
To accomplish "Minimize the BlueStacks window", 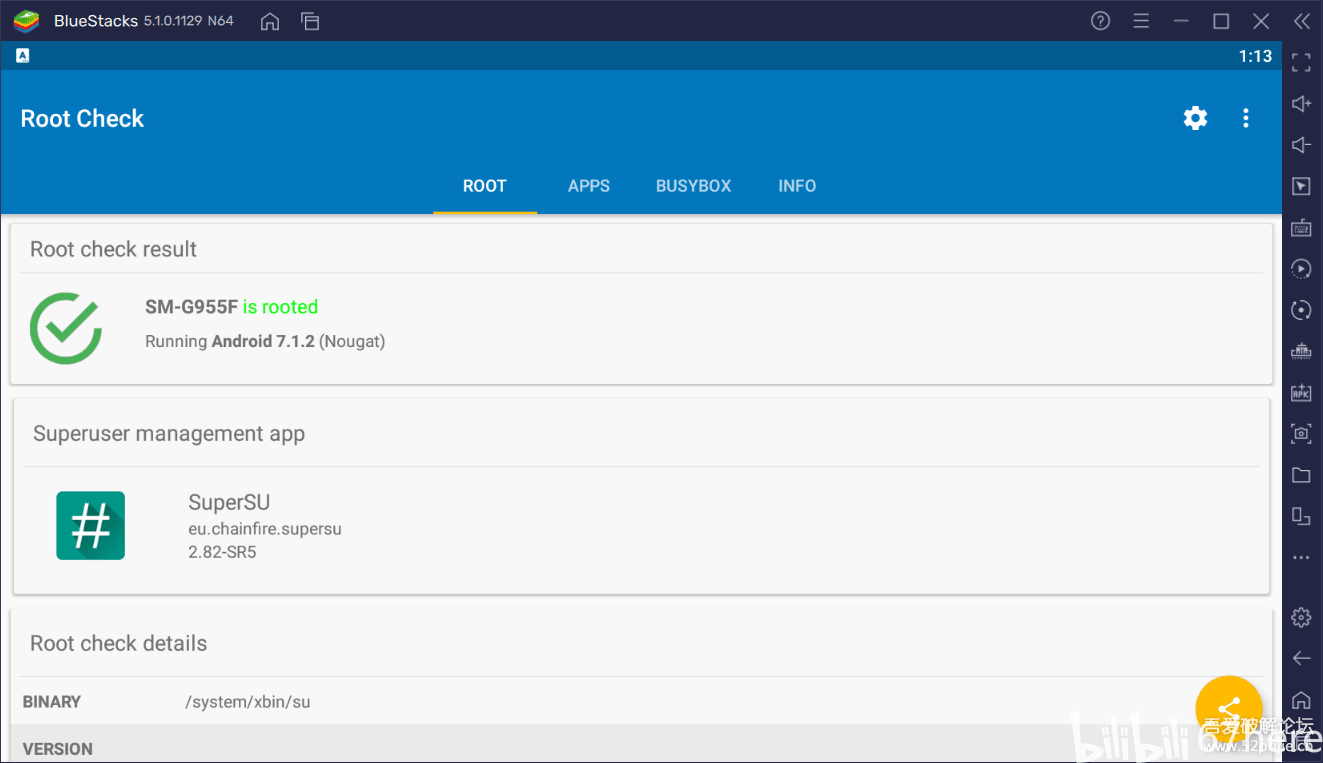I will pos(1181,21).
